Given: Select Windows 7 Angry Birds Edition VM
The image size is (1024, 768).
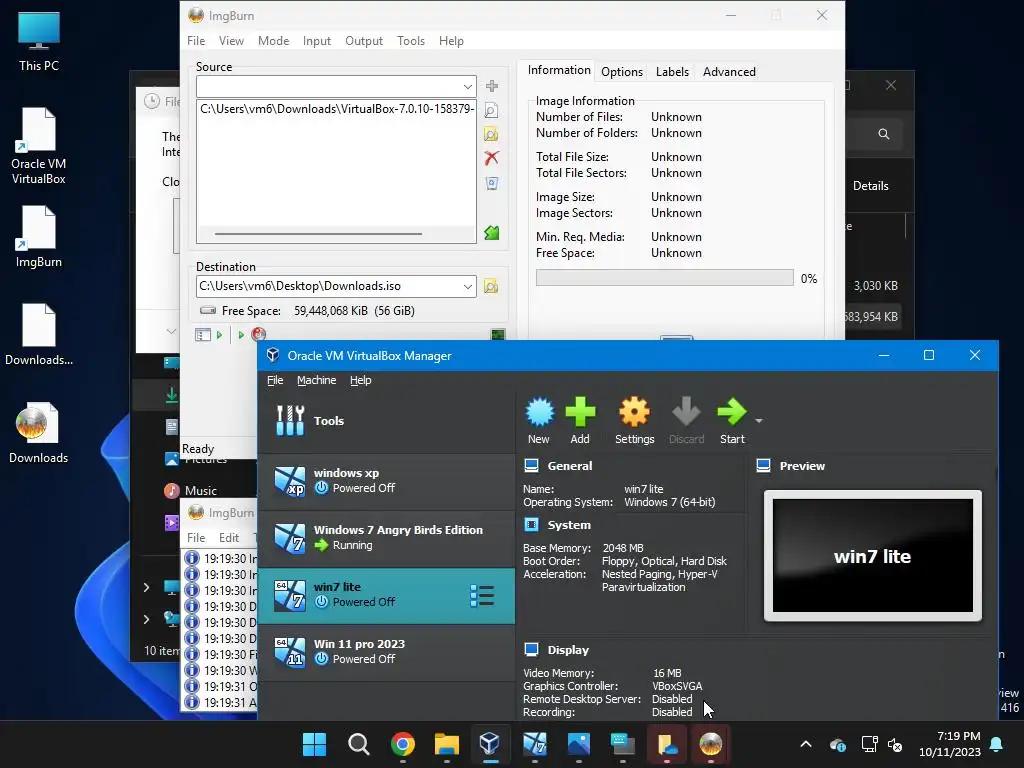Looking at the screenshot, I should click(x=386, y=538).
